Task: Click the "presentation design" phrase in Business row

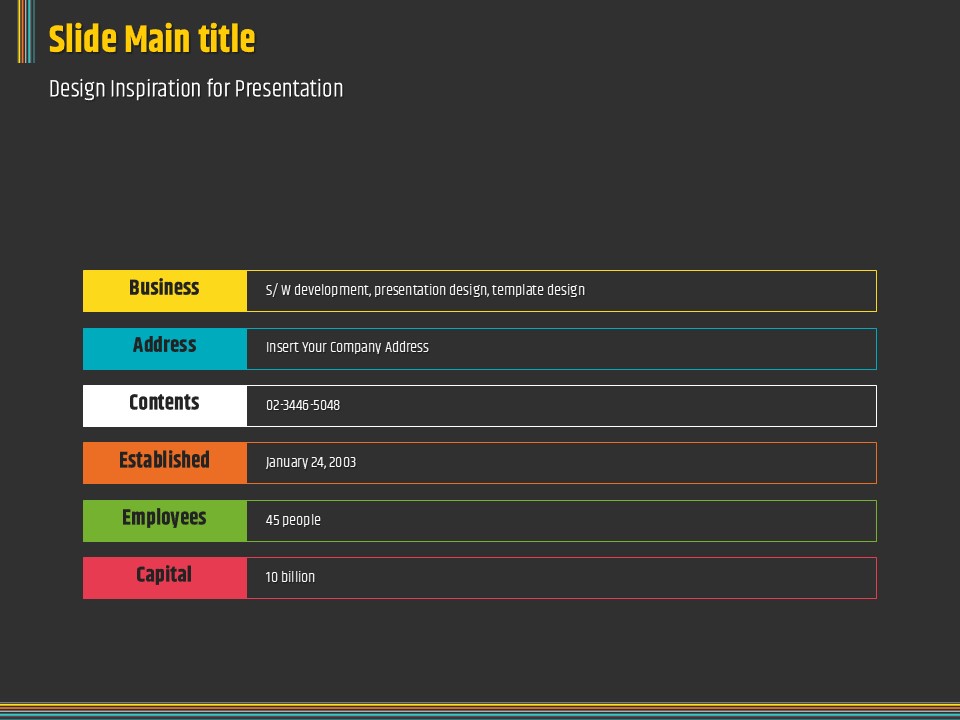Action: pyautogui.click(x=431, y=290)
